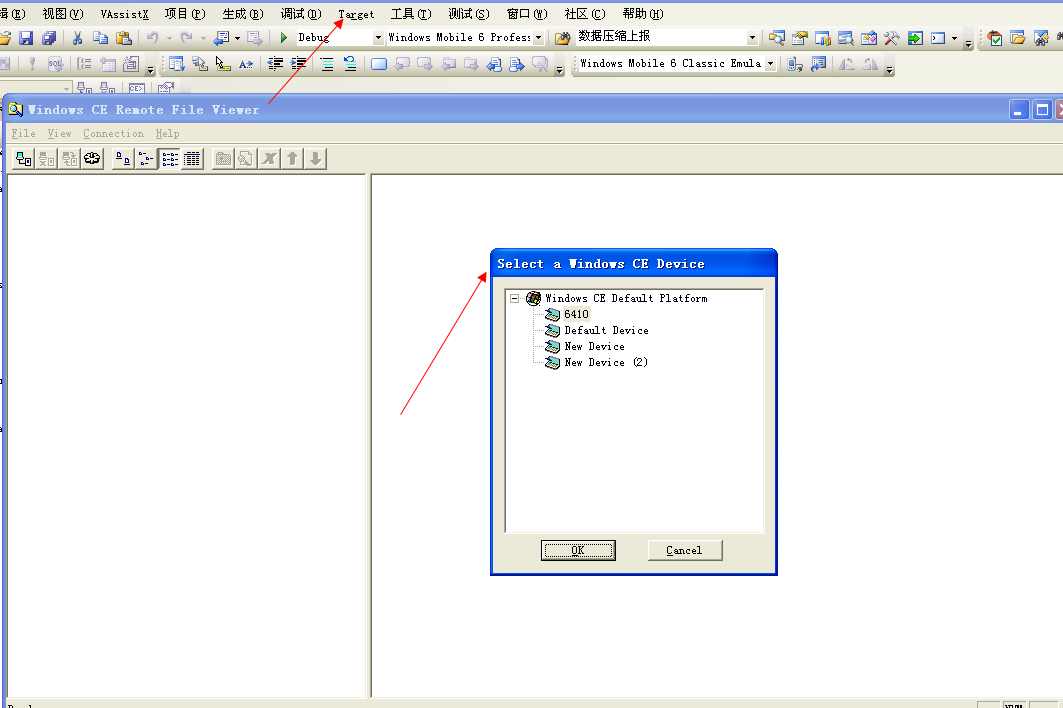The height and width of the screenshot is (708, 1063).
Task: Click the Export File up-arrow icon
Action: coord(292,159)
